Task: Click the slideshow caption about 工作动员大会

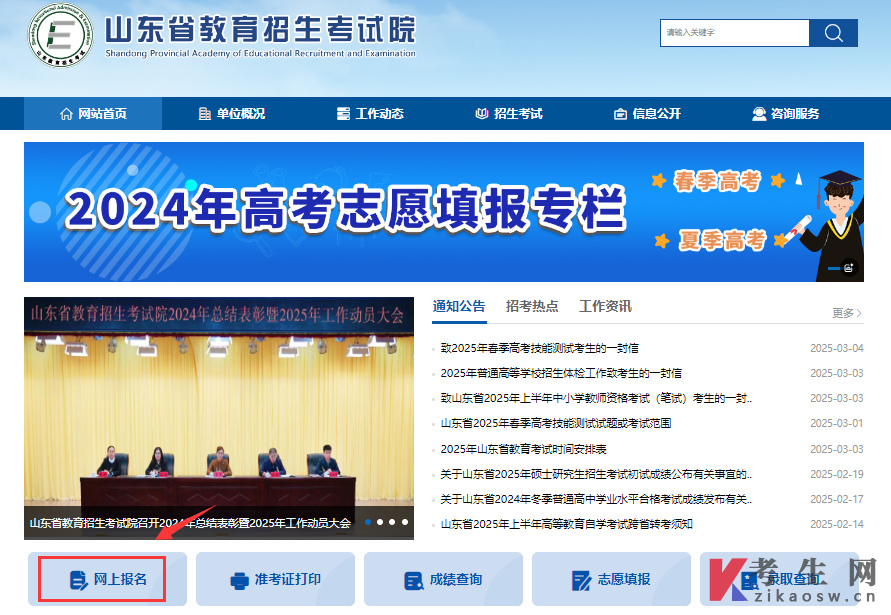Action: pos(190,522)
